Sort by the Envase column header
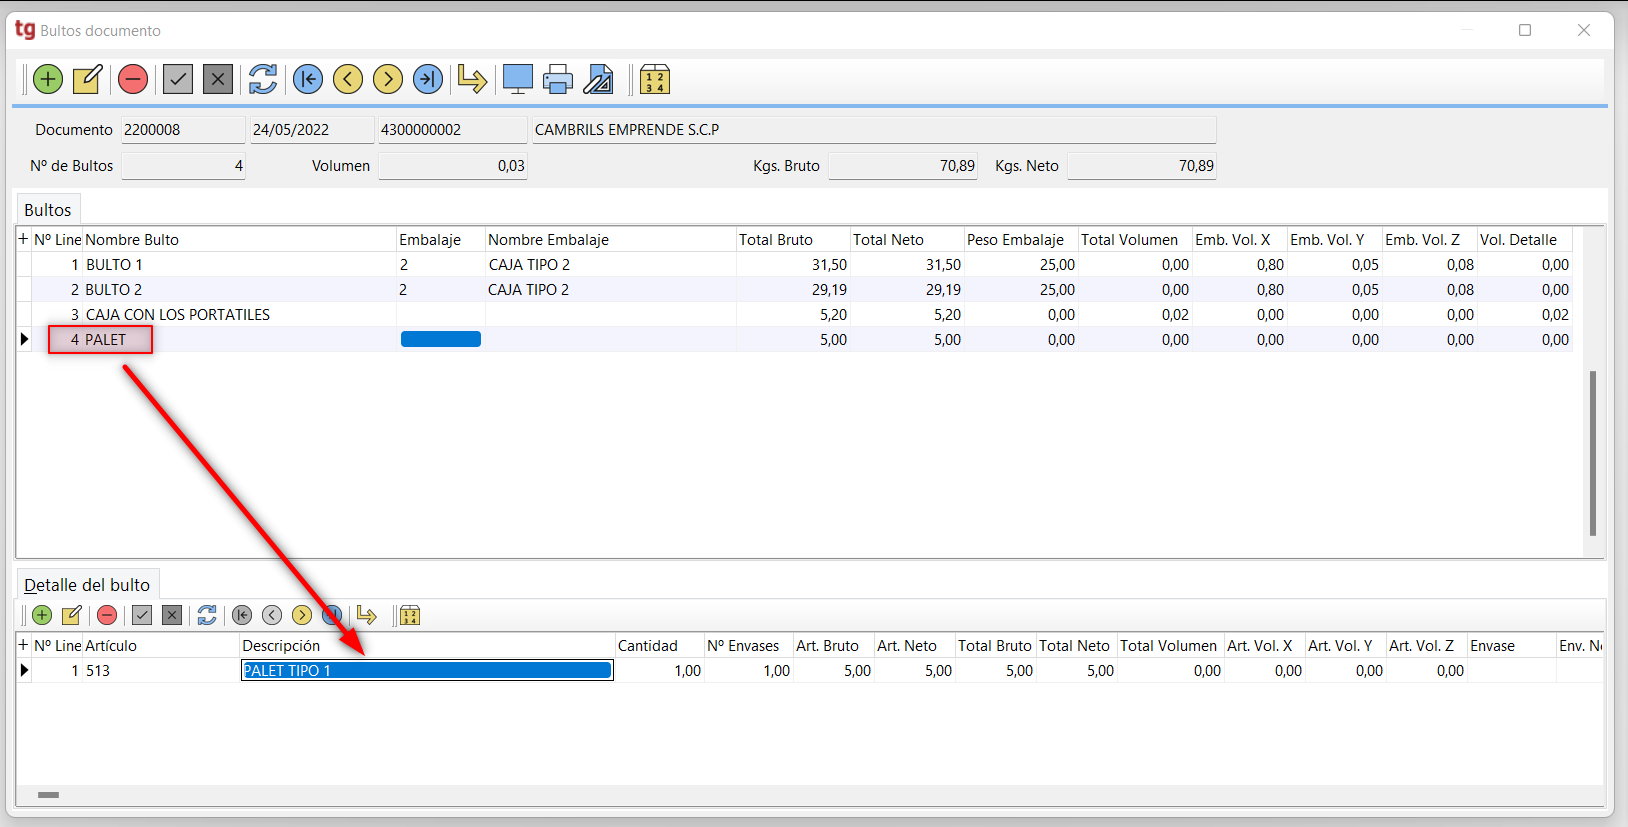Image resolution: width=1628 pixels, height=827 pixels. 1511,646
